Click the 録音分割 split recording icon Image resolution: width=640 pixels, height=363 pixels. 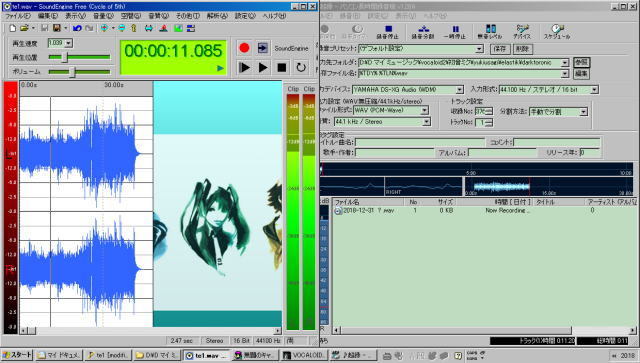[x=423, y=32]
